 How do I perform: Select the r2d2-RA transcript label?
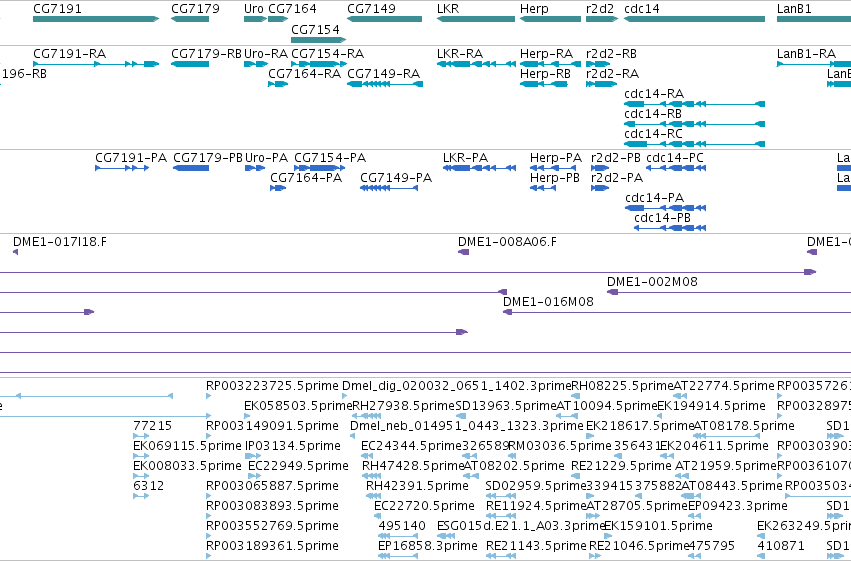[613, 74]
